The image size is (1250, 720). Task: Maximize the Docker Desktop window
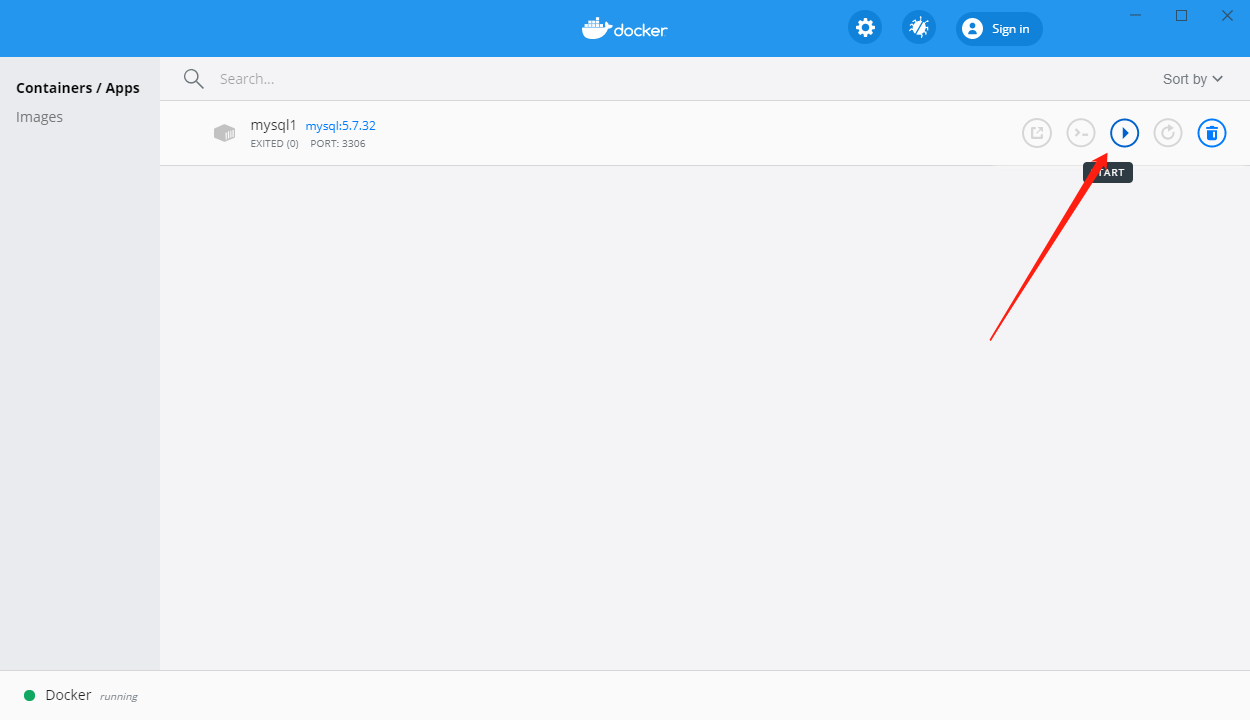(x=1181, y=15)
